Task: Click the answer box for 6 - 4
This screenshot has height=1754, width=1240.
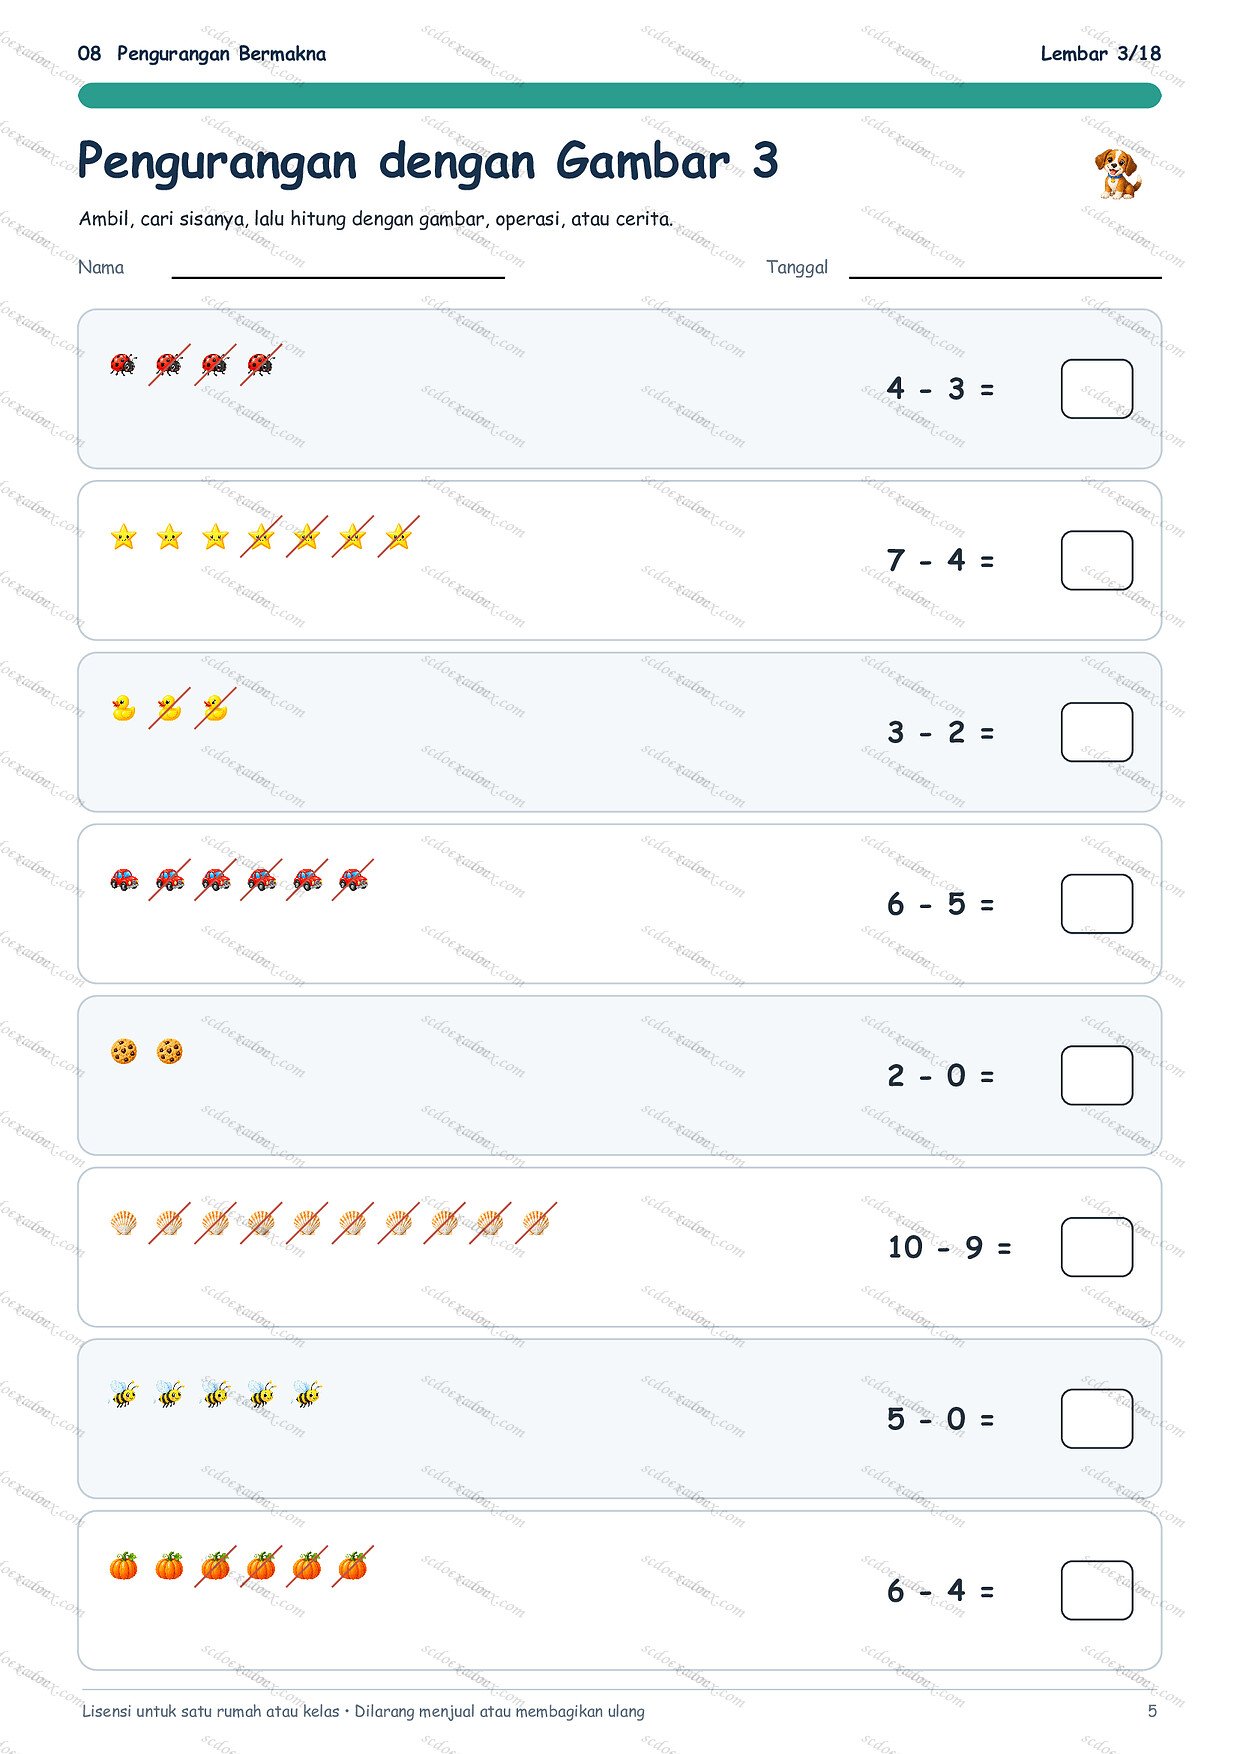Action: pyautogui.click(x=1097, y=1590)
